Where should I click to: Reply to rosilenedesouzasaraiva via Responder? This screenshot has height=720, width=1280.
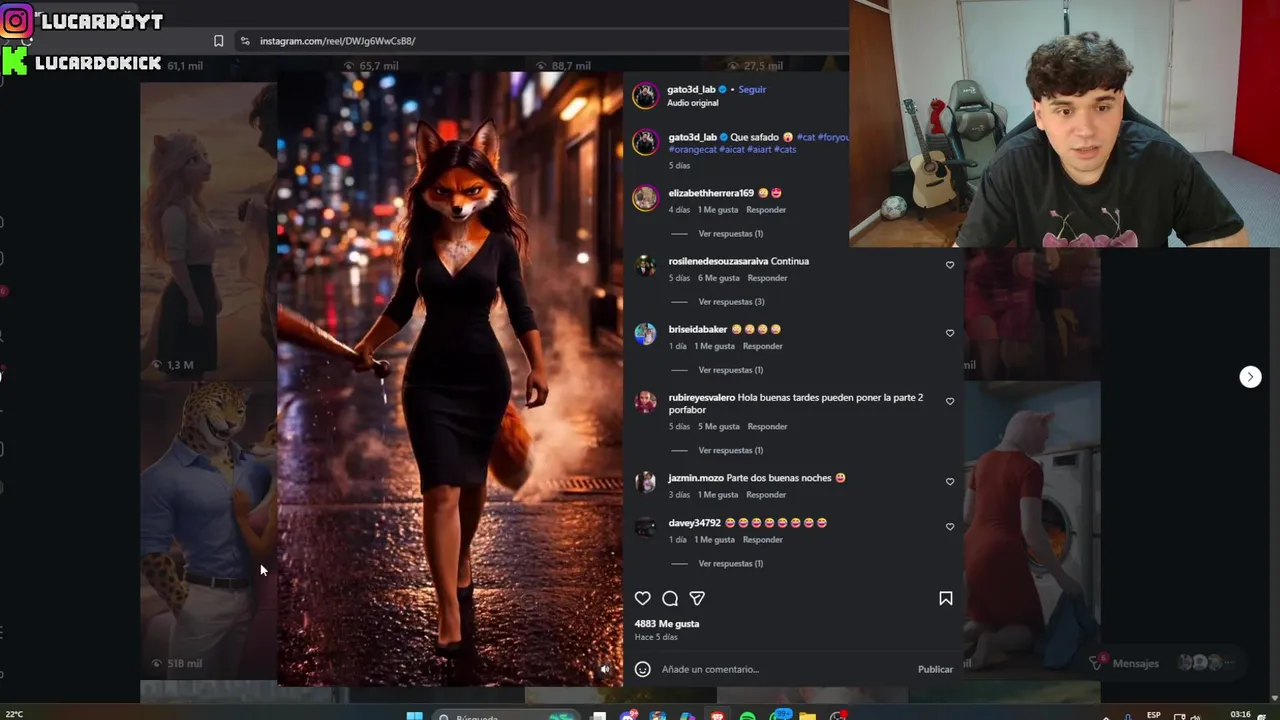click(767, 278)
